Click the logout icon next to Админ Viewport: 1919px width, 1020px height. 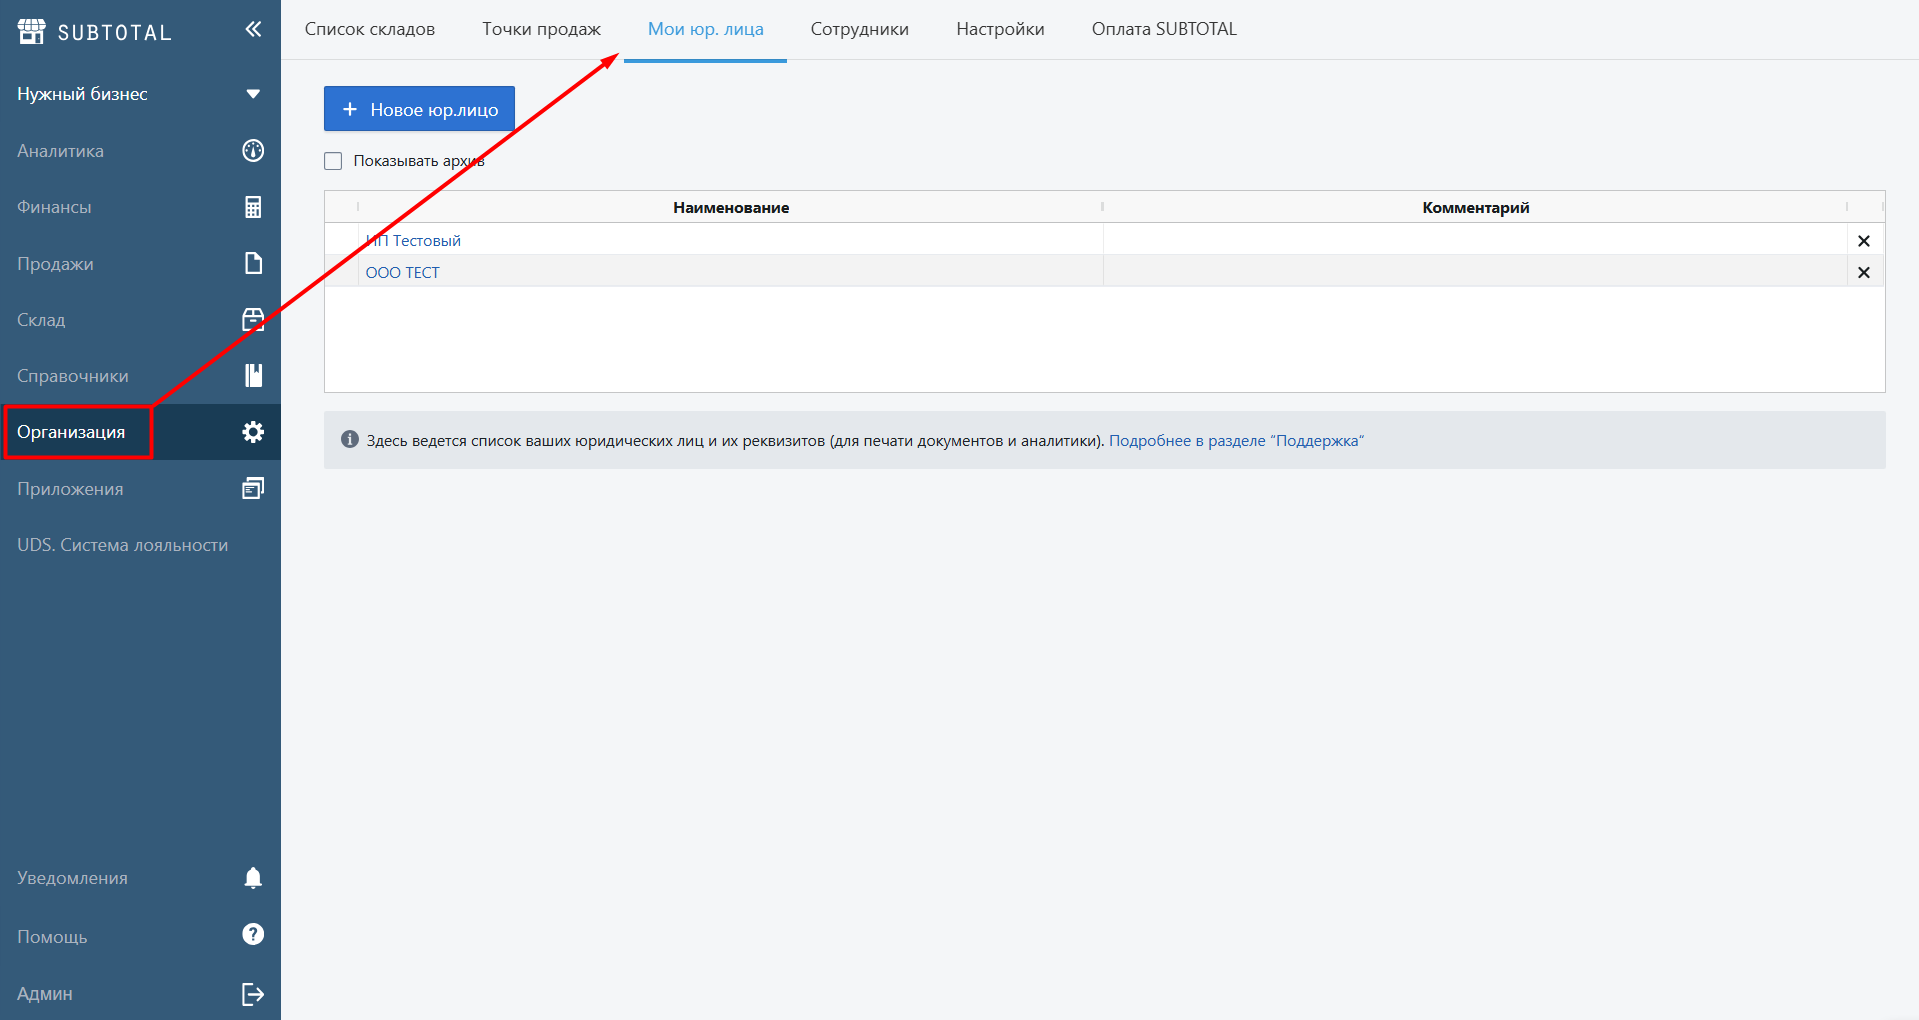tap(253, 994)
